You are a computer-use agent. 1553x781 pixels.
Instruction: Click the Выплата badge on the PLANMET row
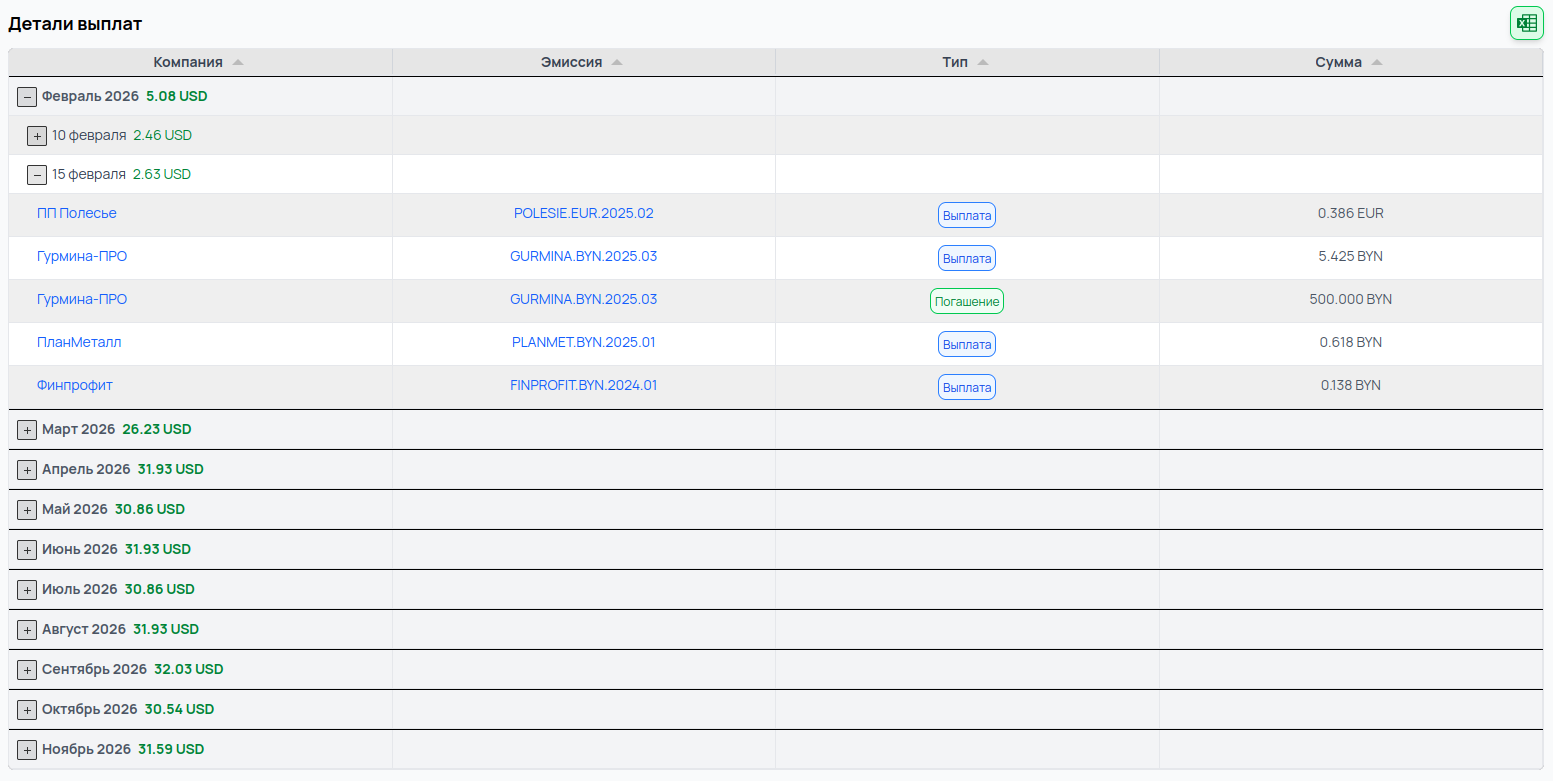966,343
